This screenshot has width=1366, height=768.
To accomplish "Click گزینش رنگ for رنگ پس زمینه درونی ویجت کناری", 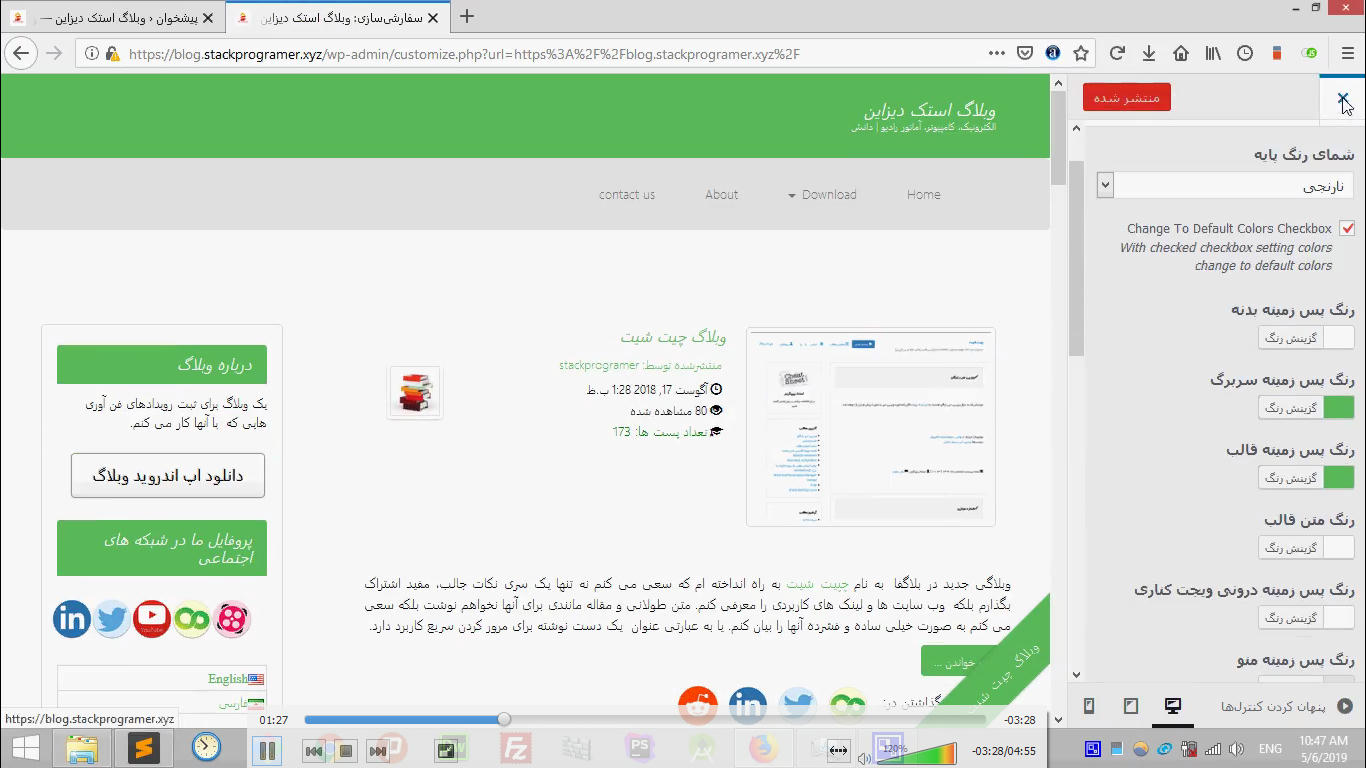I will pos(1291,618).
